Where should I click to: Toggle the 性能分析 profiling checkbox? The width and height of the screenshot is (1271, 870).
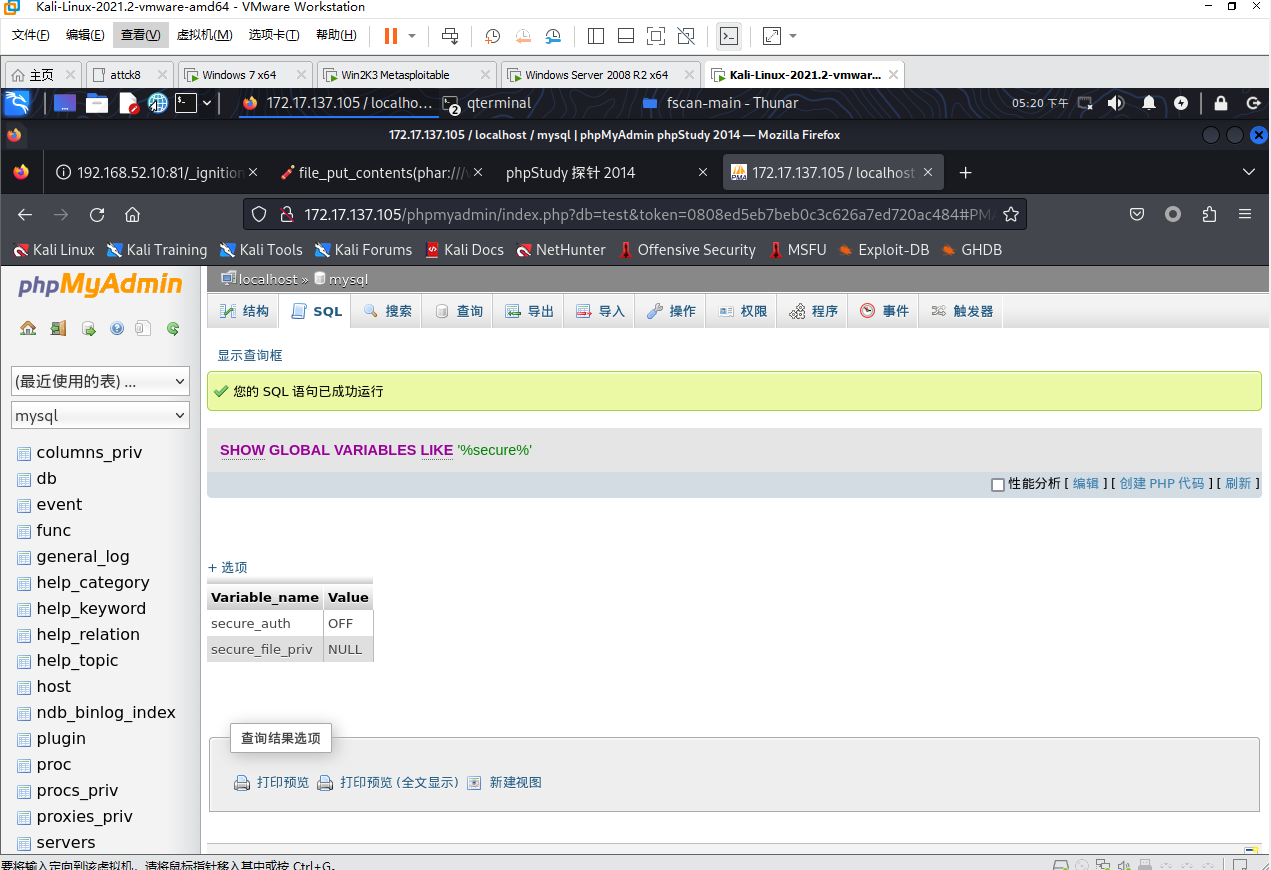pos(997,484)
